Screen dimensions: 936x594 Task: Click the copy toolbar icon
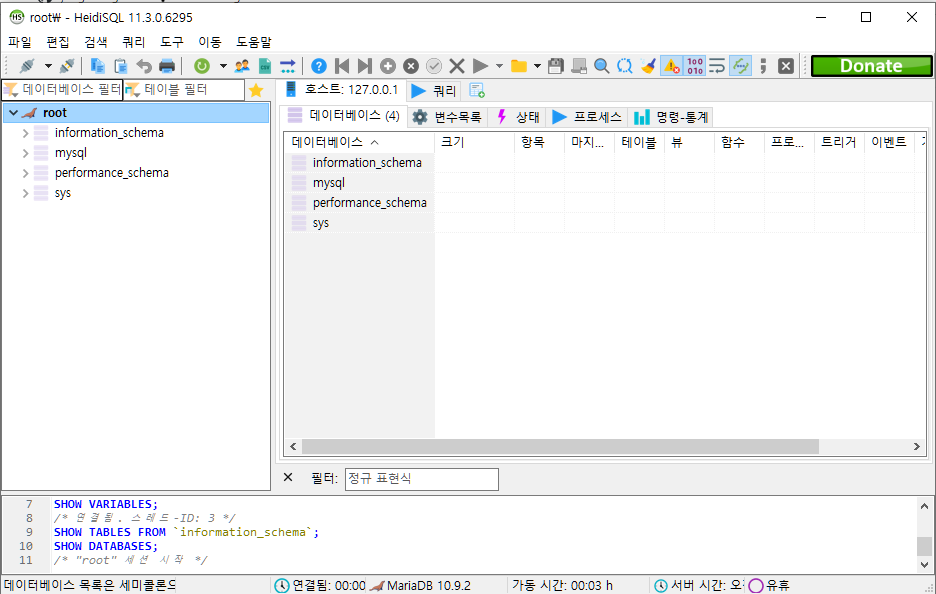[x=97, y=66]
